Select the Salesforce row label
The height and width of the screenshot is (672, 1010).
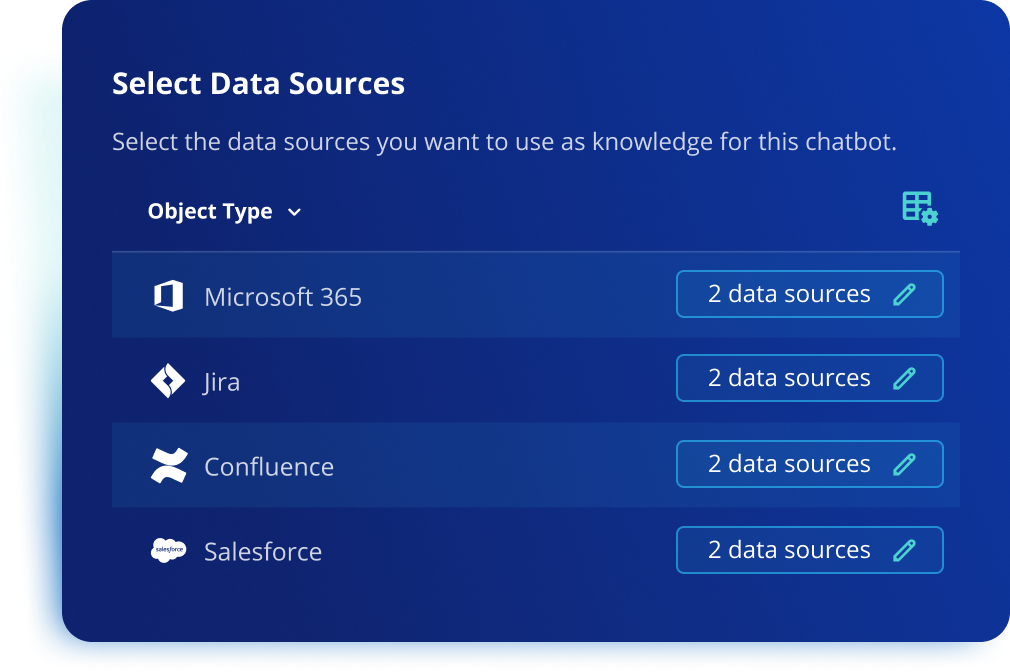[x=263, y=552]
